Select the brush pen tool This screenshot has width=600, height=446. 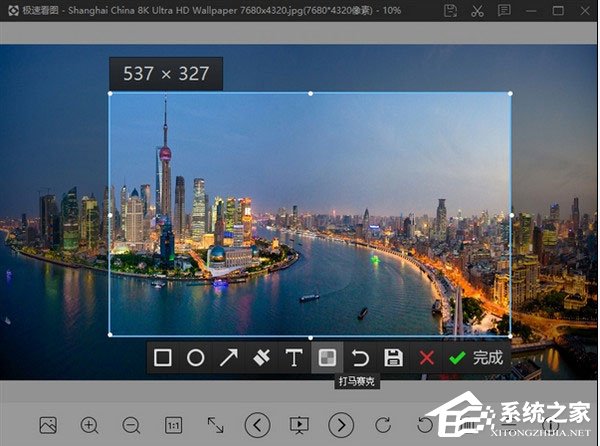(x=261, y=358)
